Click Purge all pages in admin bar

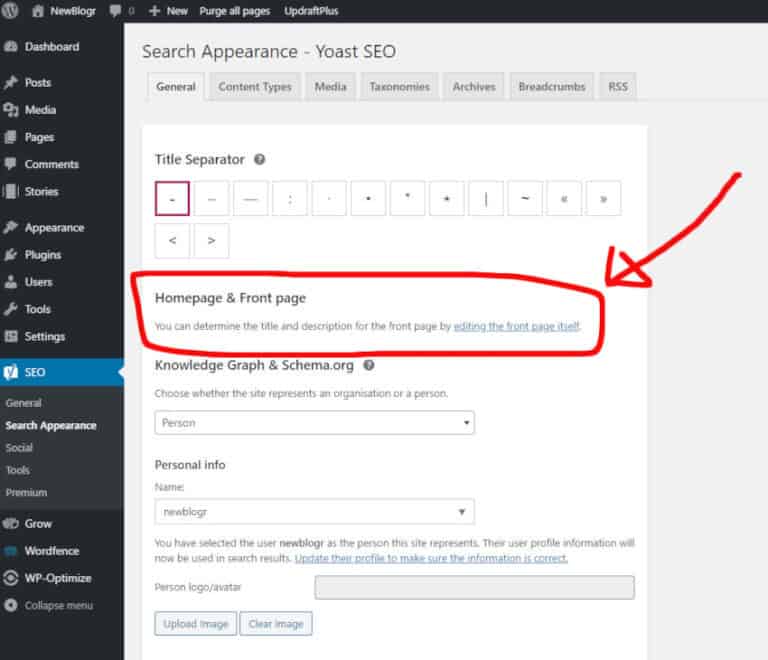click(235, 11)
